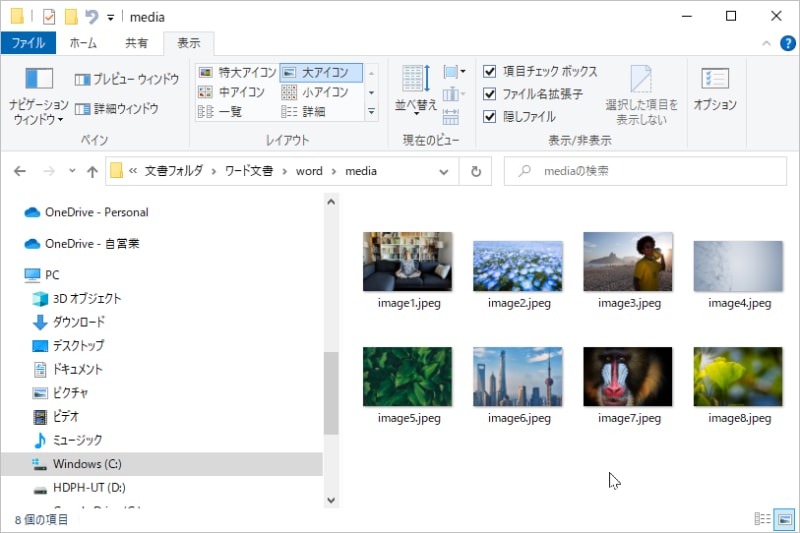This screenshot has width=800, height=533.
Task: Go forward with the forward arrow
Action: pos(49,171)
